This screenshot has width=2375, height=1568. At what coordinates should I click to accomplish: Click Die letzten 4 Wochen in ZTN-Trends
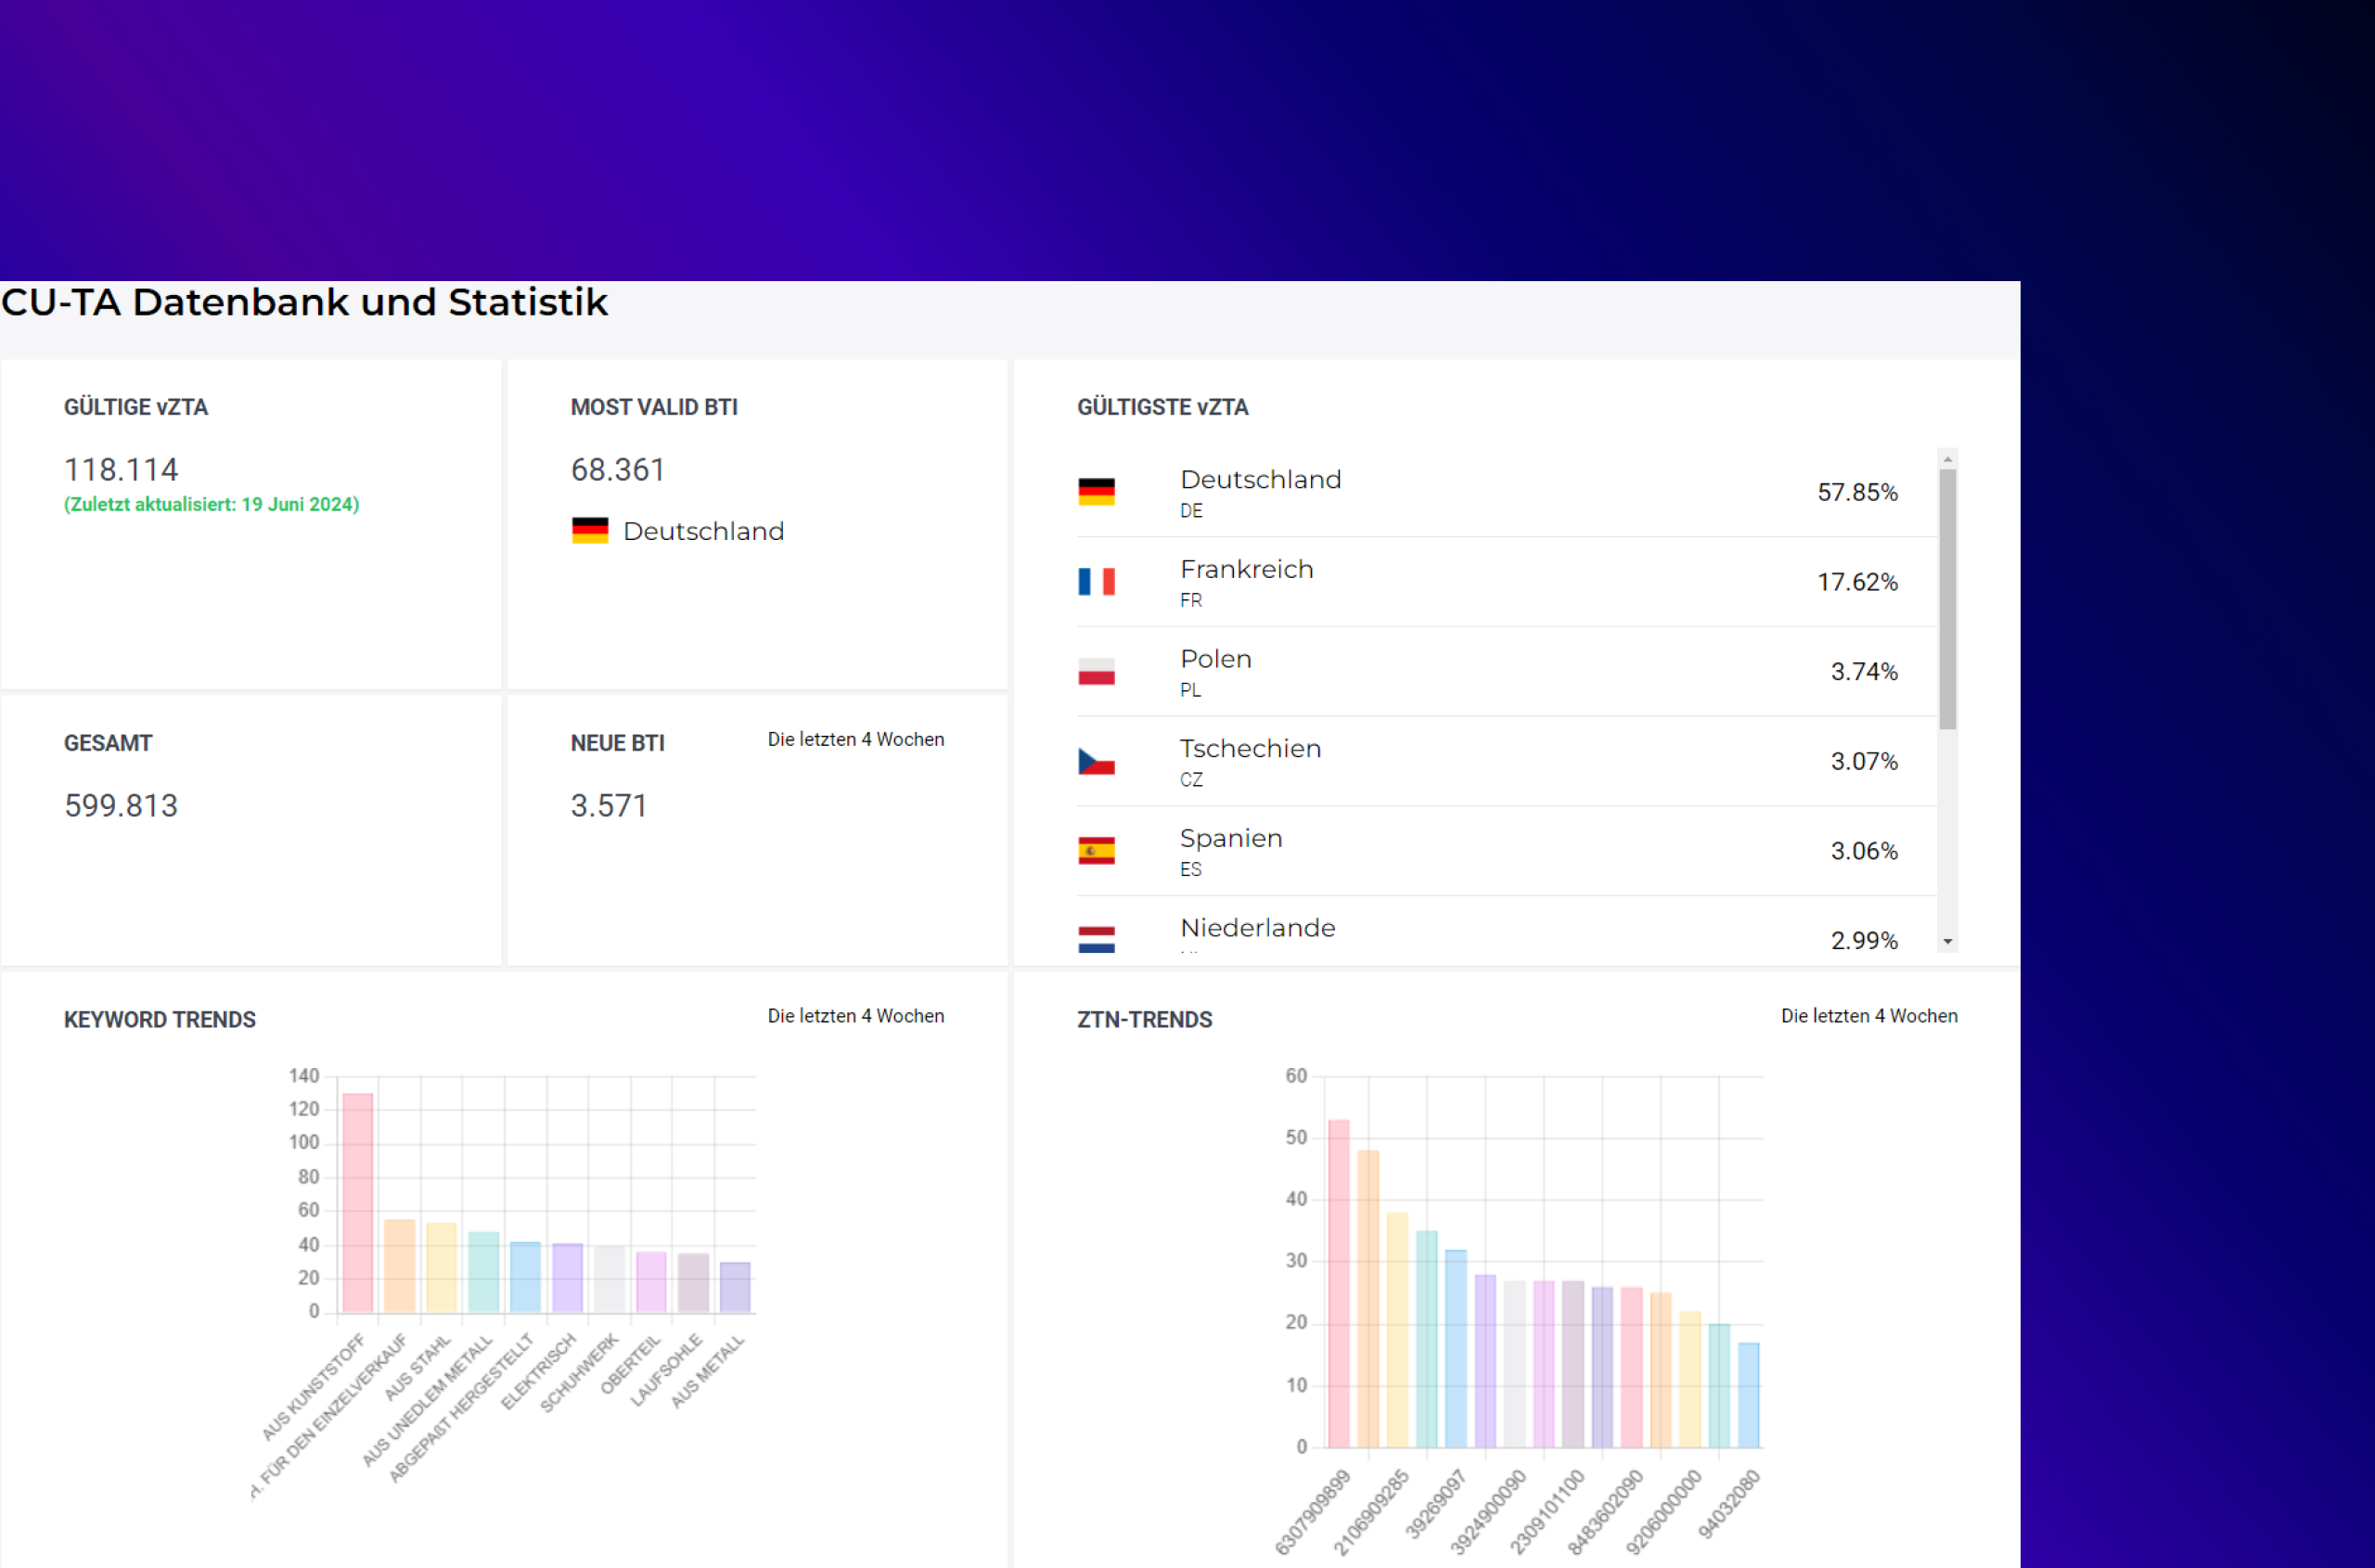pyautogui.click(x=1868, y=1016)
